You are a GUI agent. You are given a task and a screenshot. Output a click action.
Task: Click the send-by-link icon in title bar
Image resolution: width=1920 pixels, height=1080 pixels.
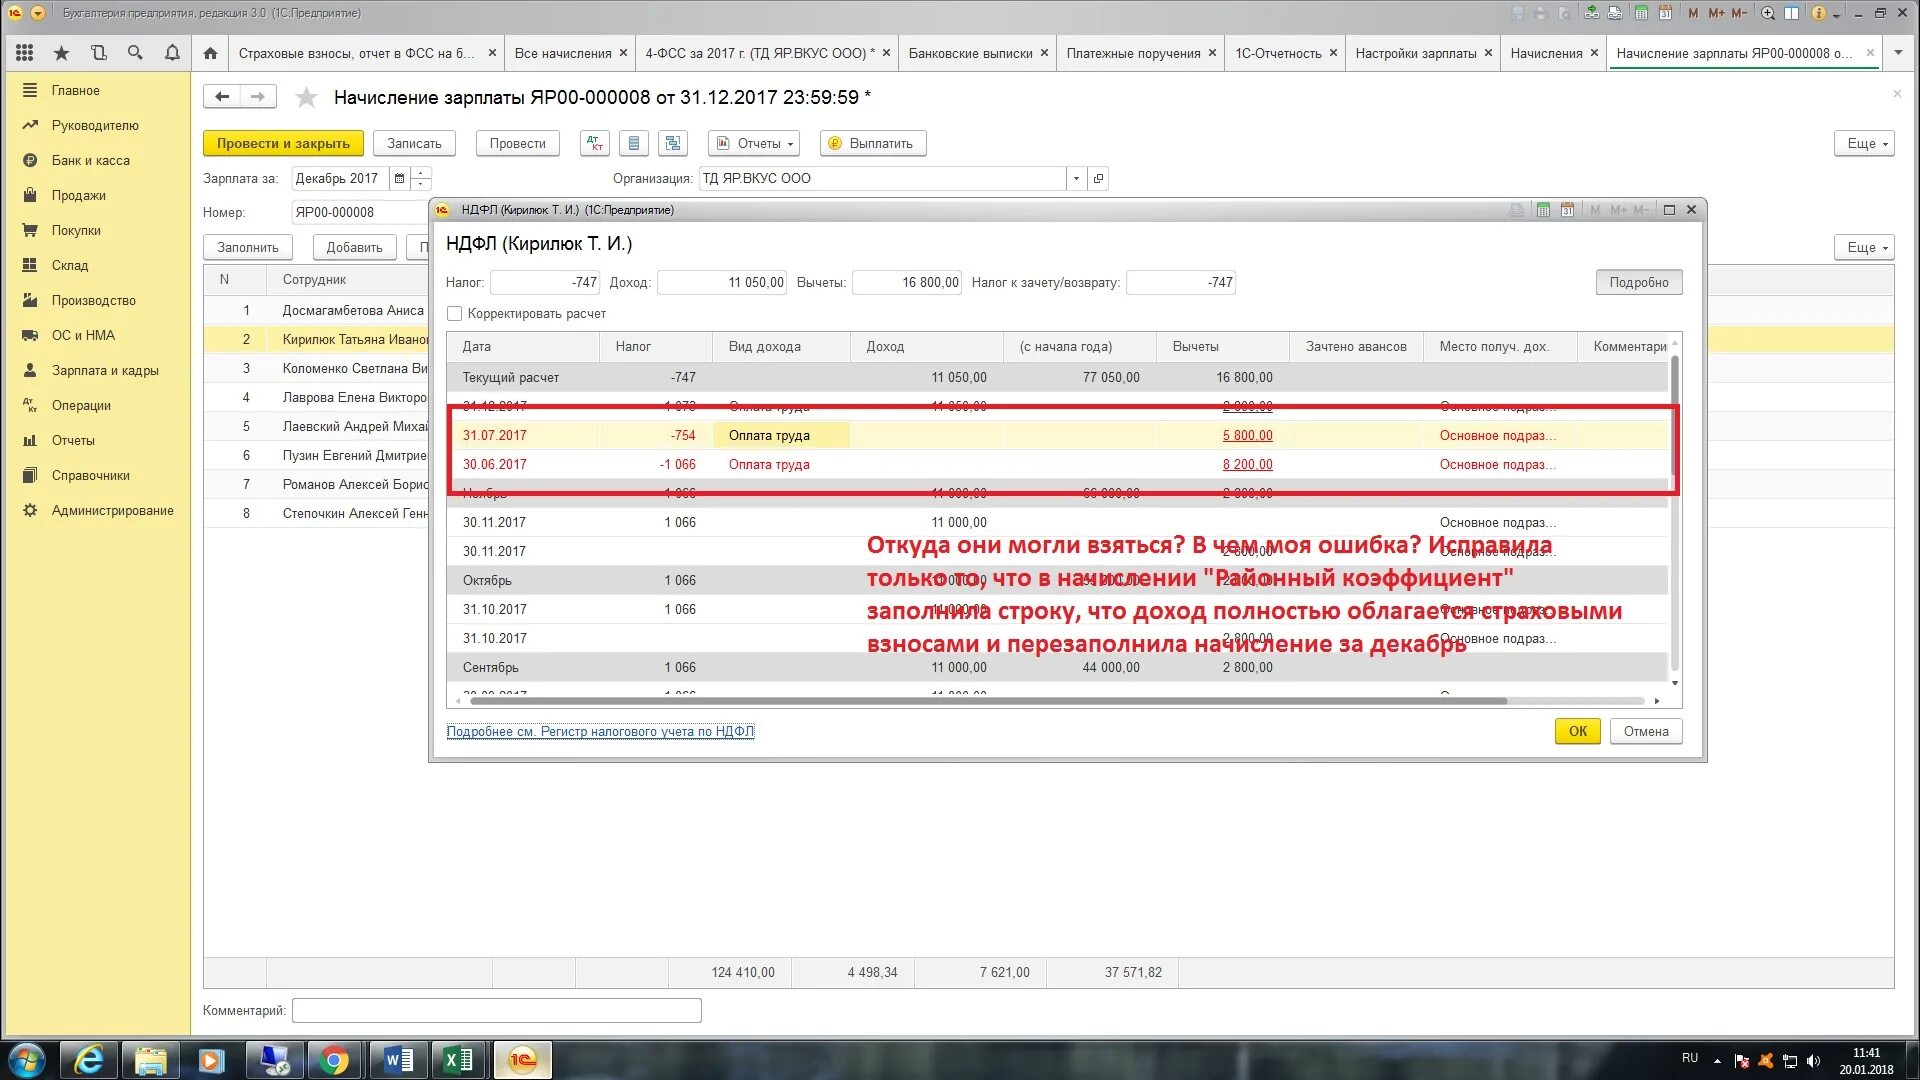(x=1591, y=13)
